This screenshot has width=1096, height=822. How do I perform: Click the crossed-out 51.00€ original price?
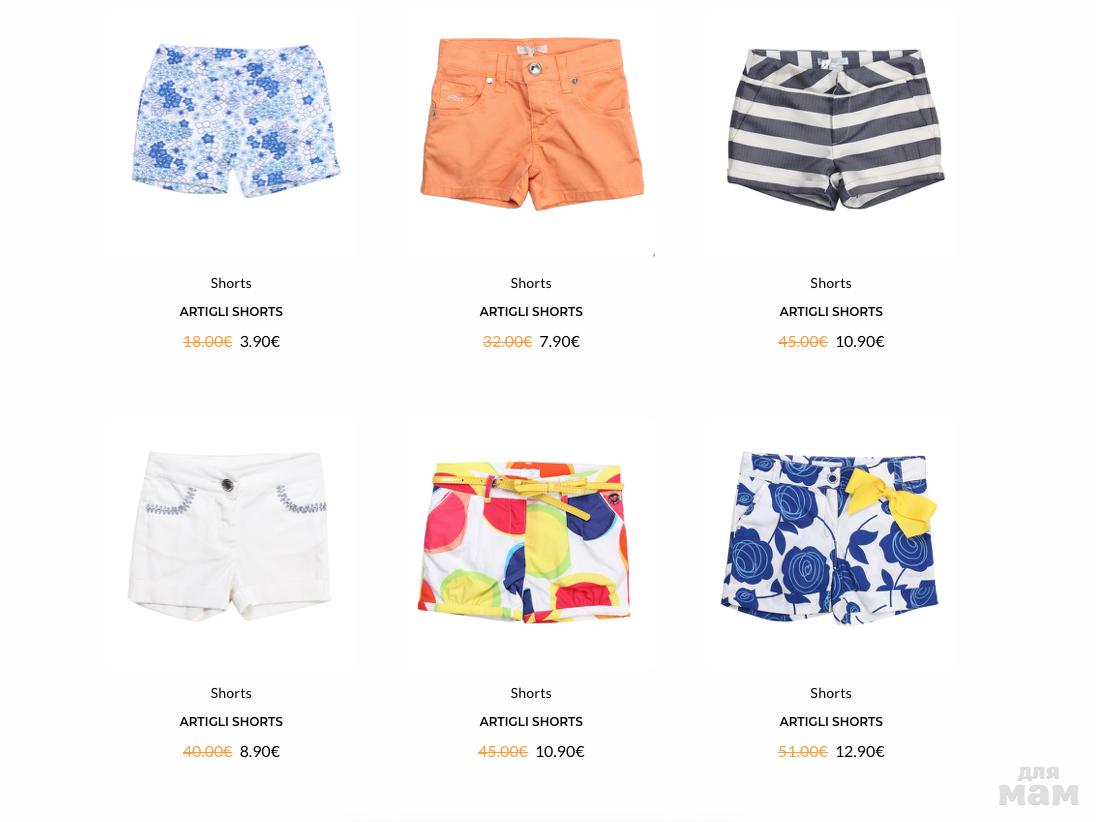(802, 751)
